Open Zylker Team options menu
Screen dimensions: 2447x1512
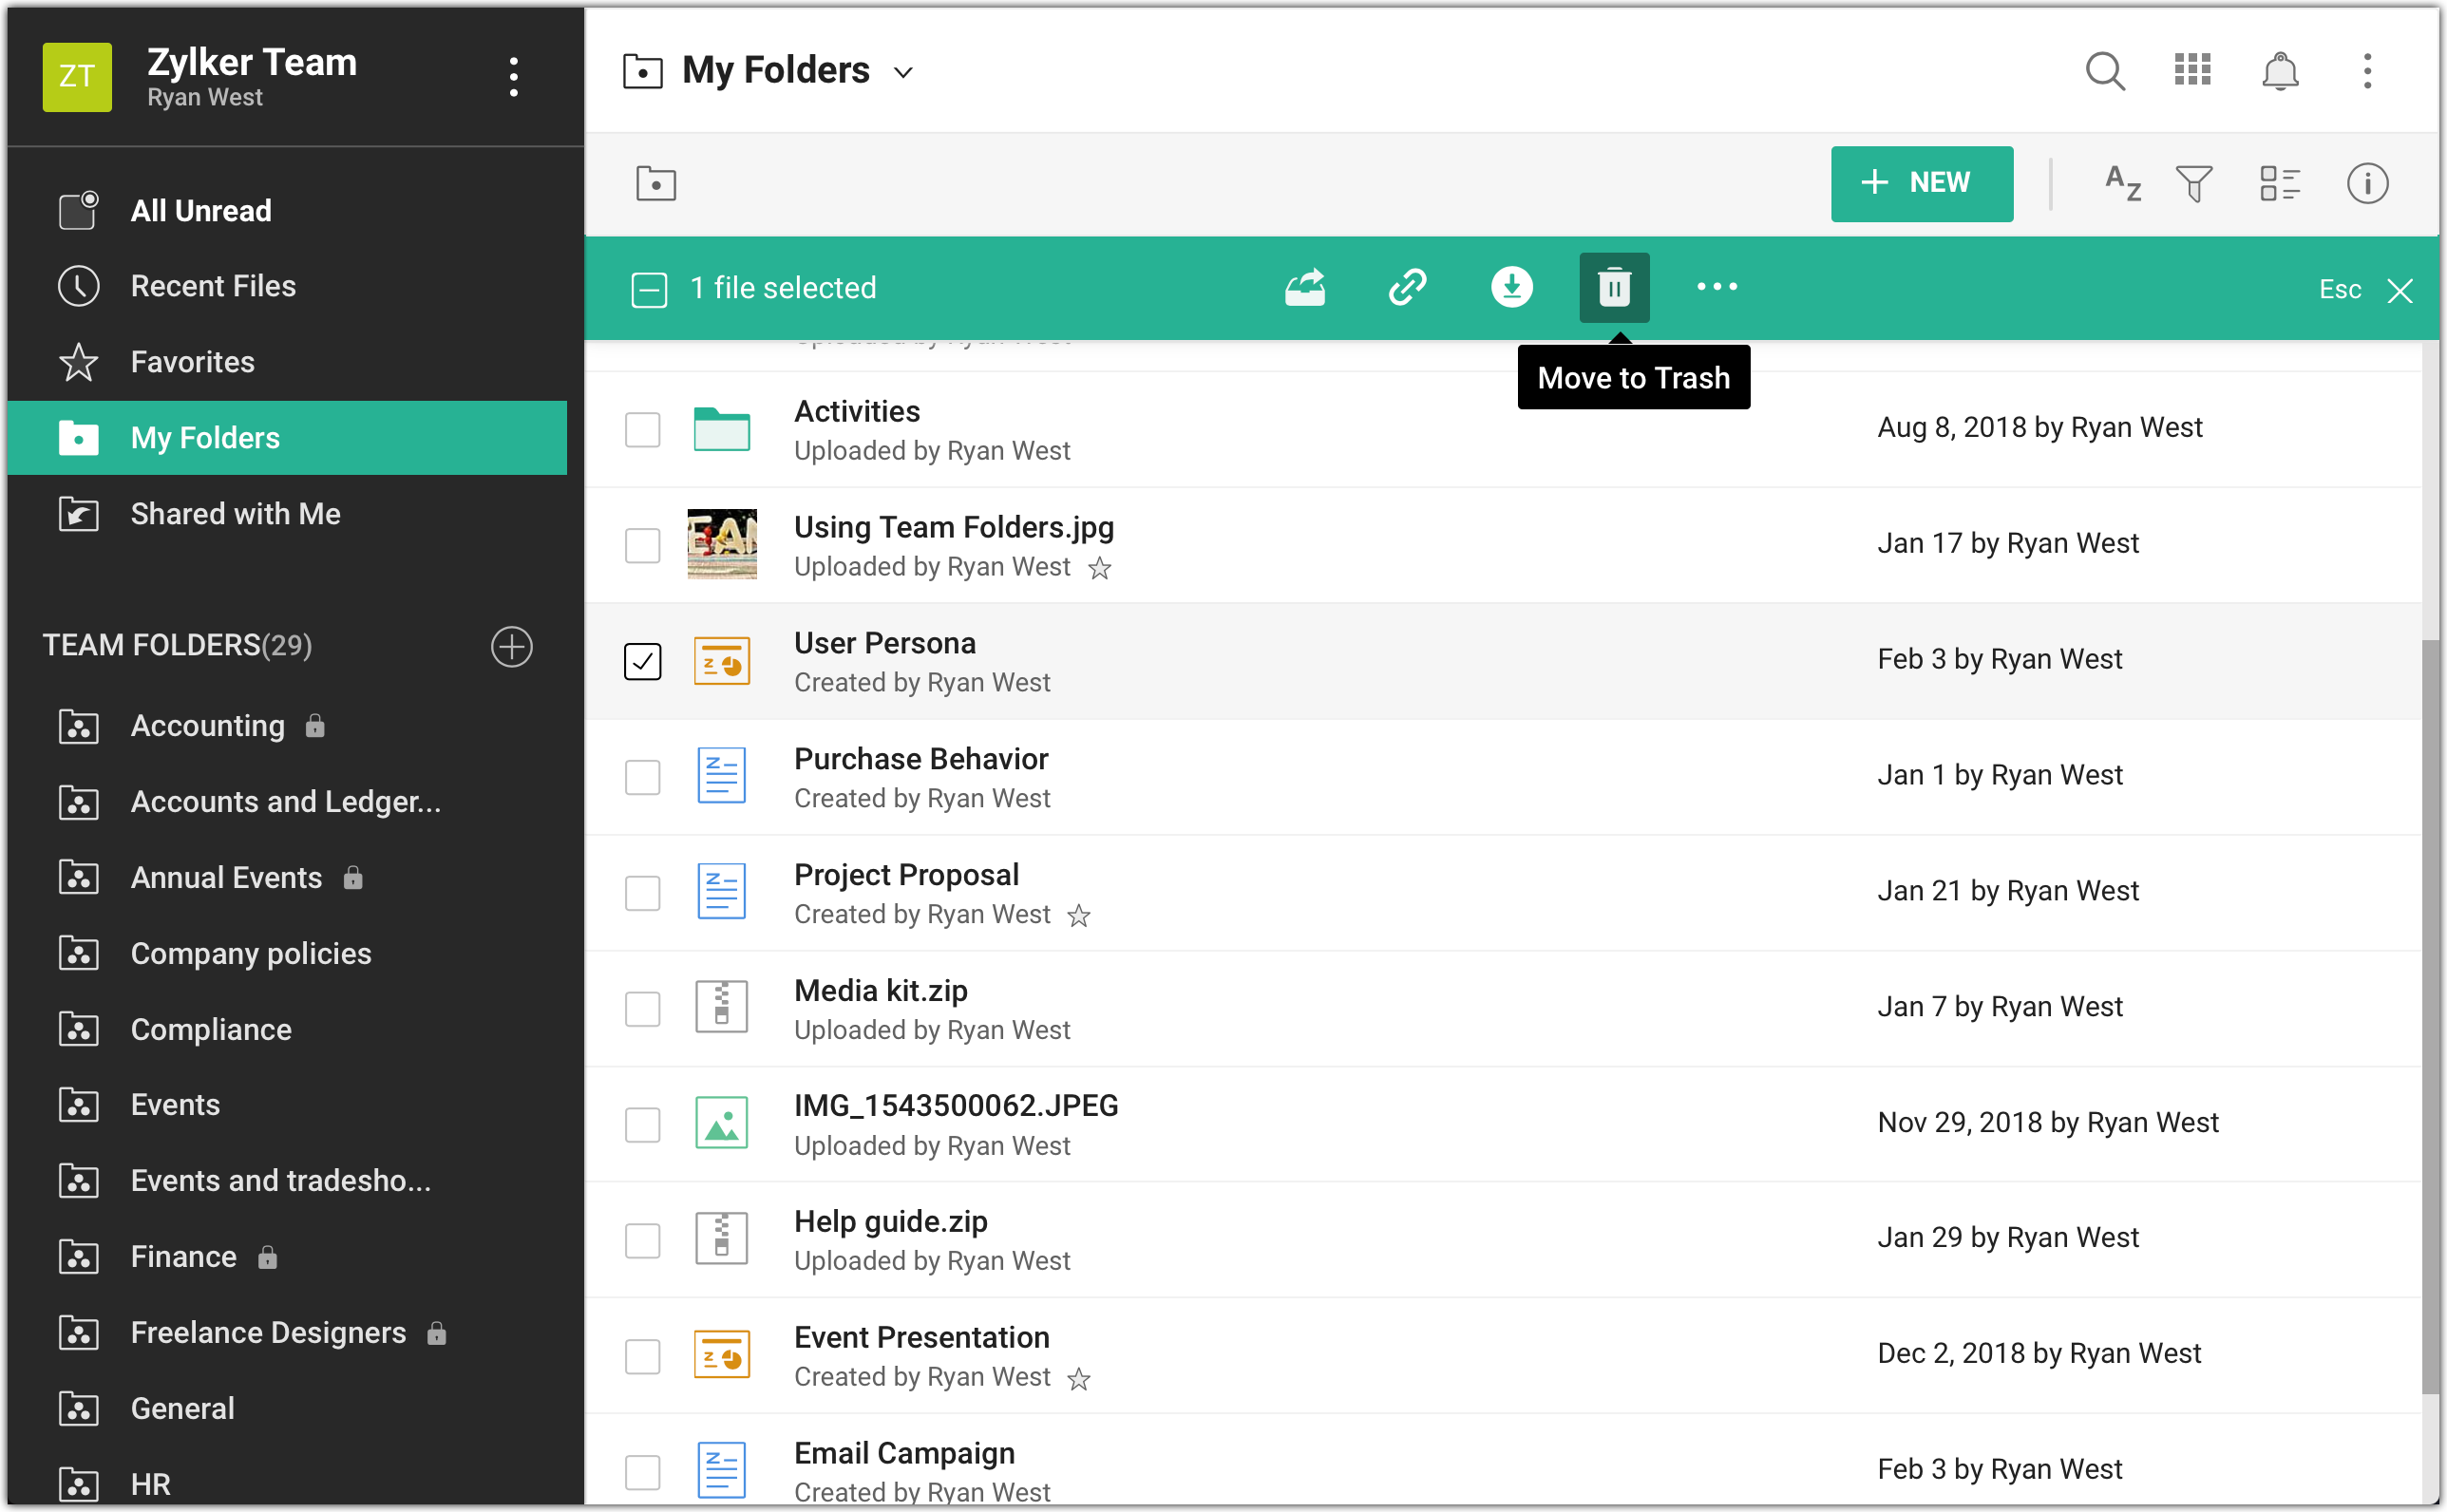point(513,77)
